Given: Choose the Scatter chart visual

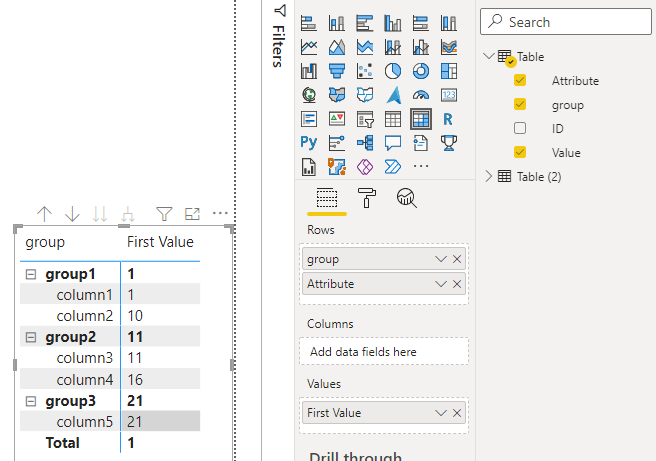Looking at the screenshot, I should coord(365,71).
